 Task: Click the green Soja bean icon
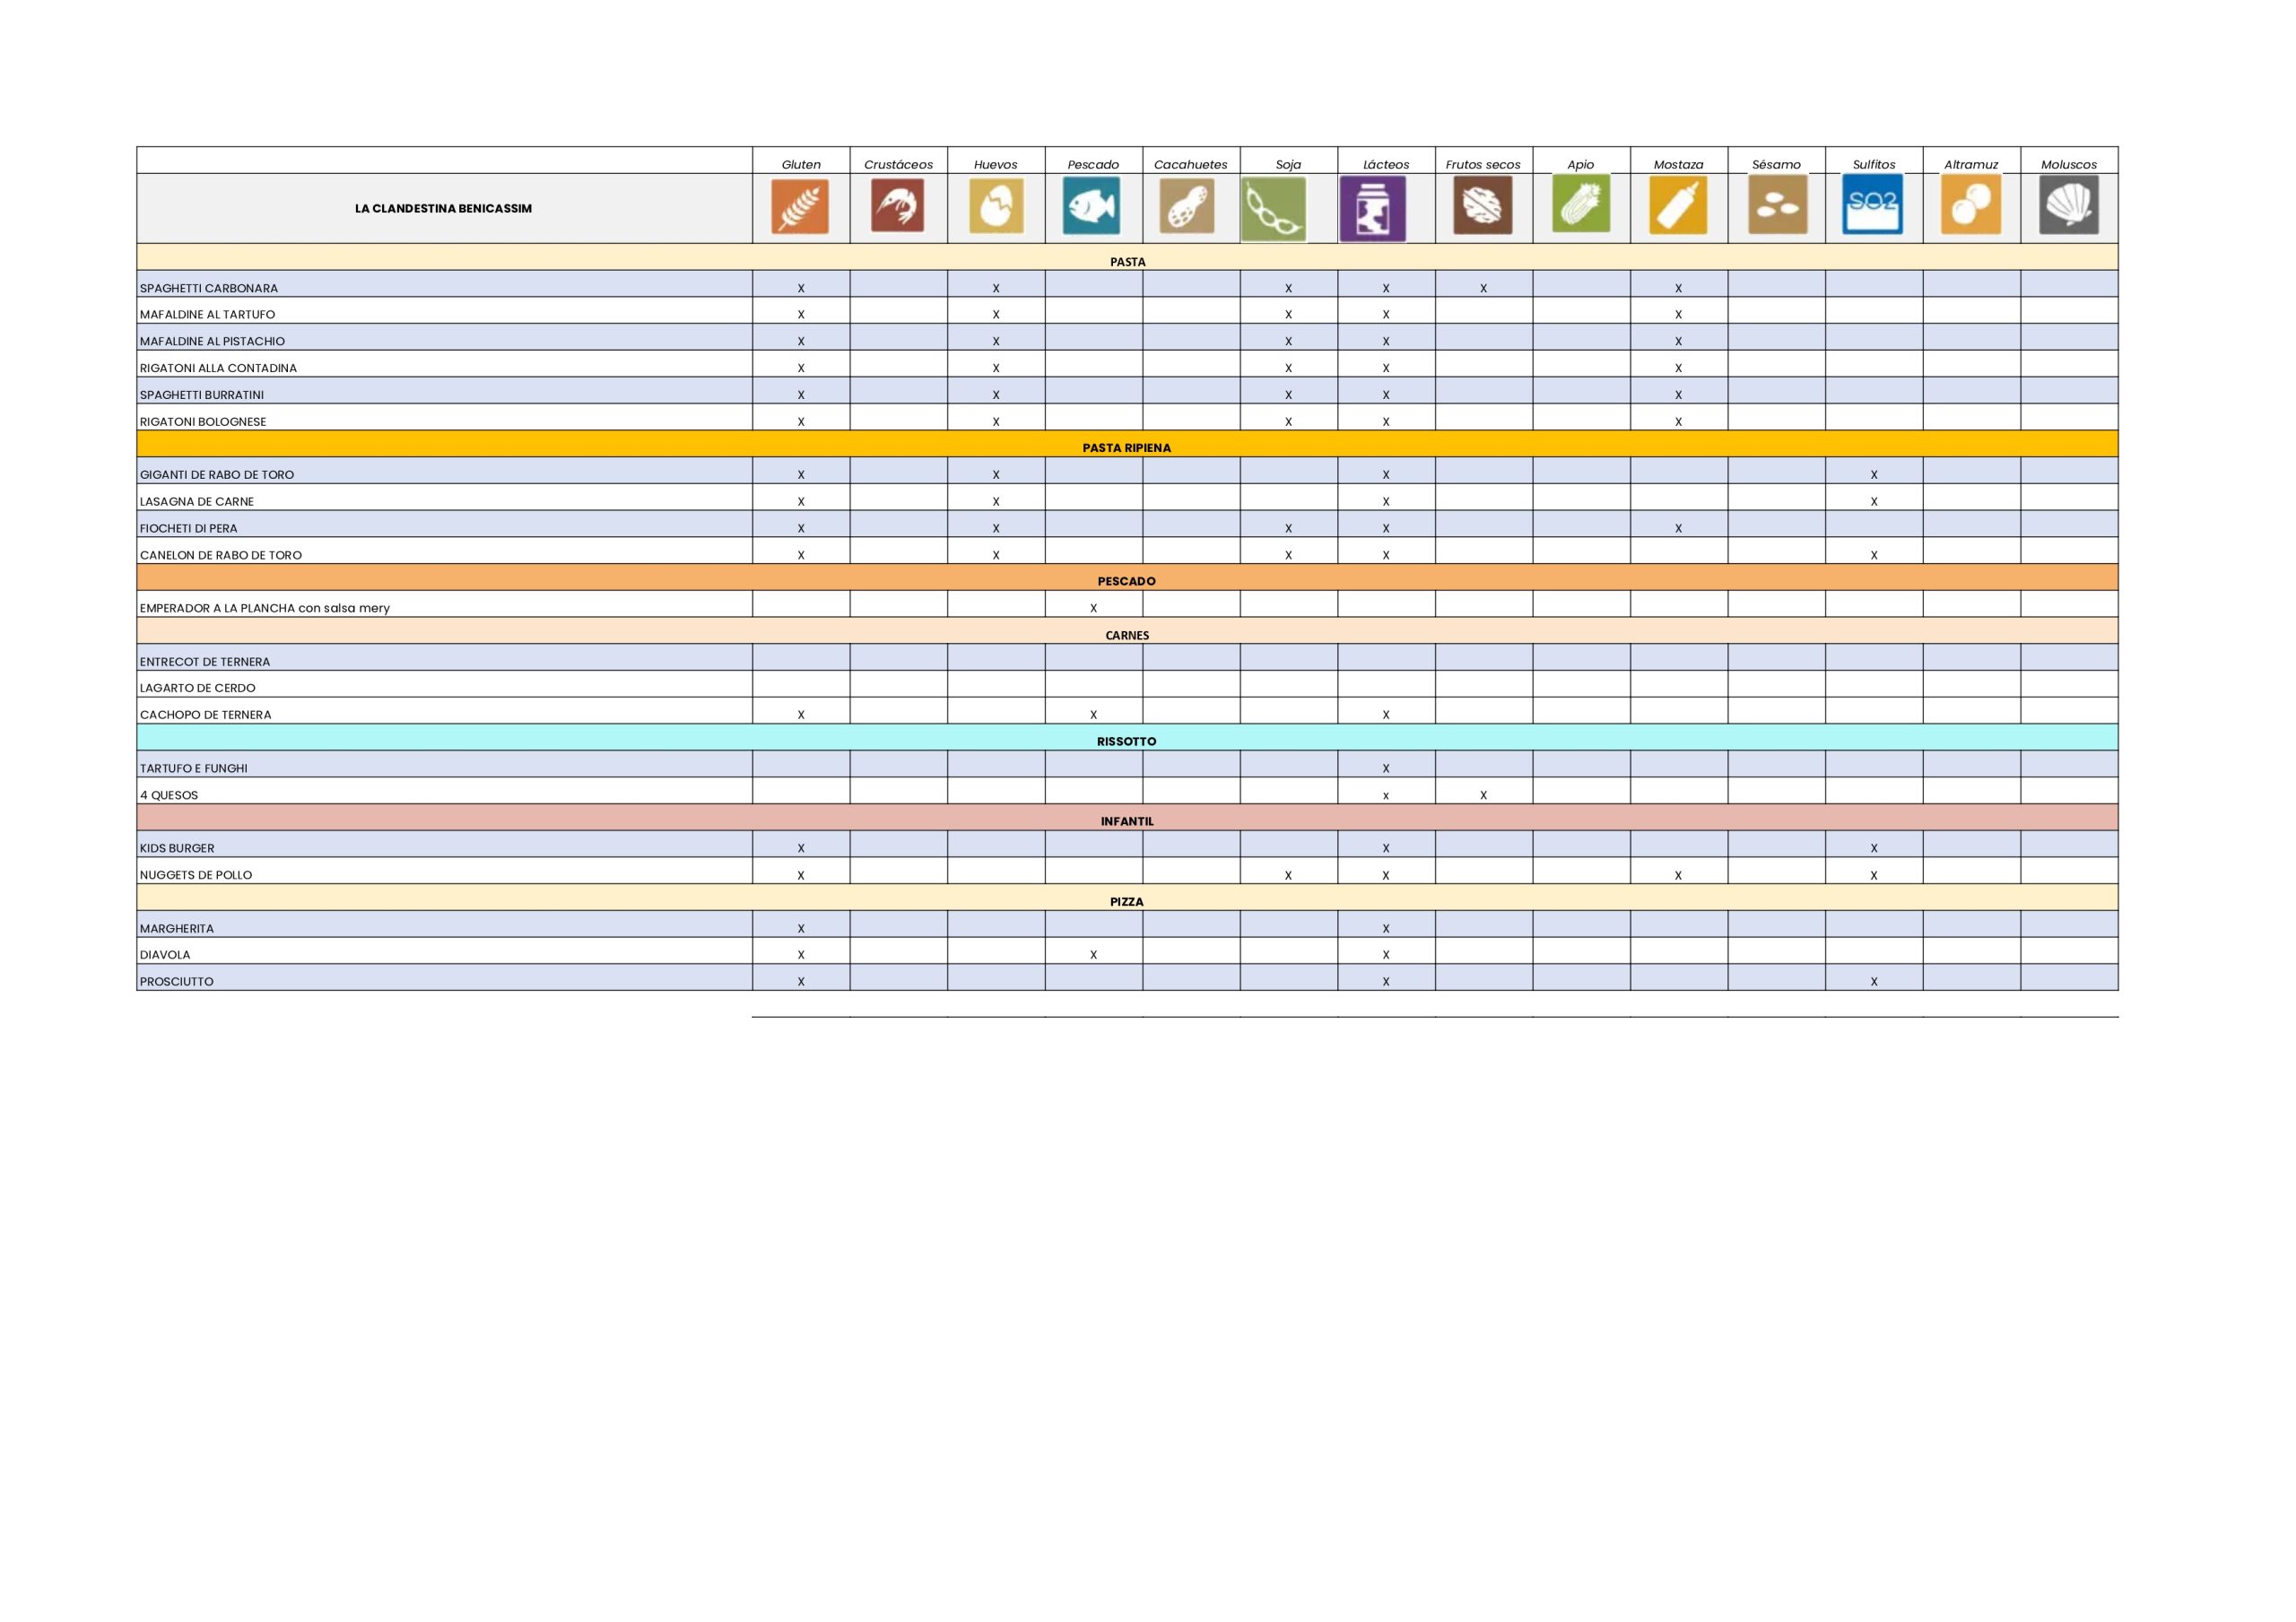pos(1273,210)
